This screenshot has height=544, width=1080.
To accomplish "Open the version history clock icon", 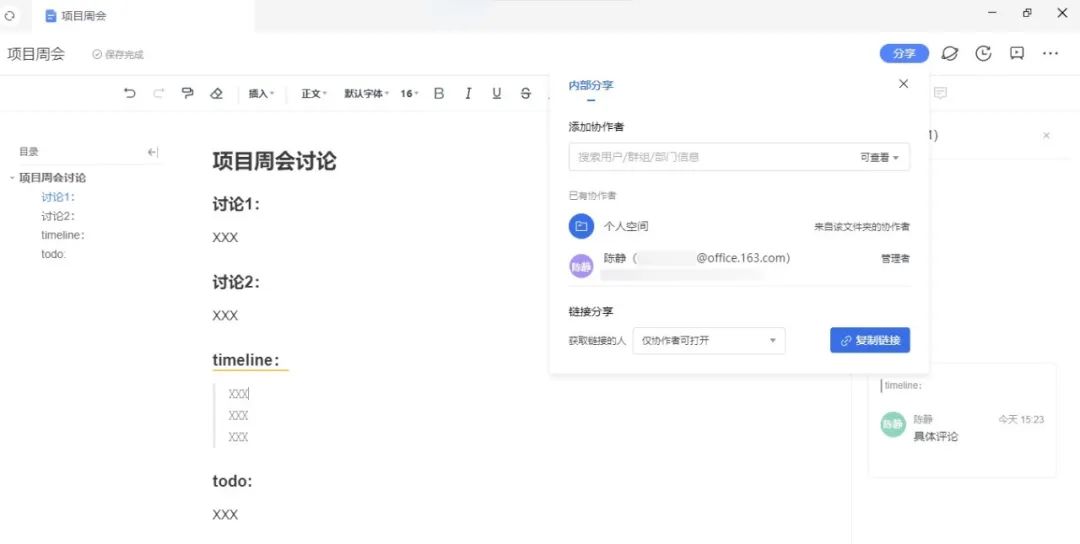I will (983, 54).
